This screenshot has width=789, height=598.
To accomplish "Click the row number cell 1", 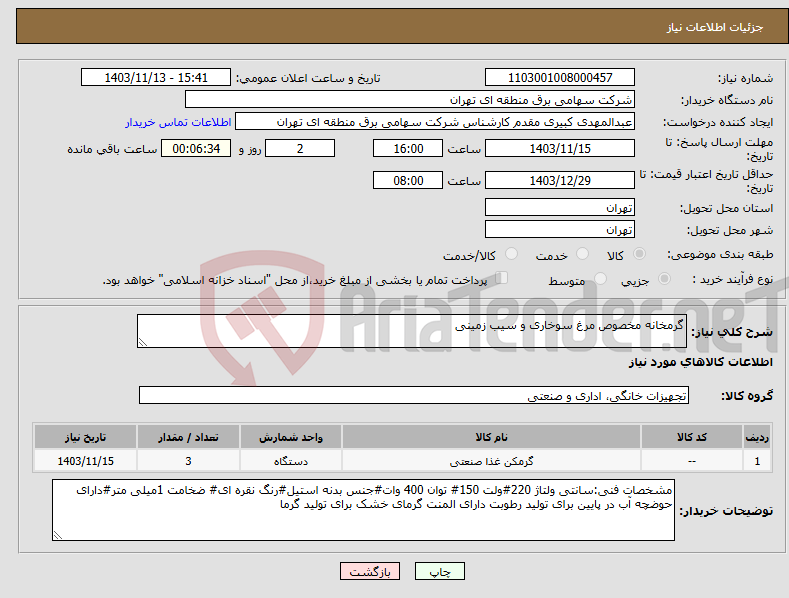I will coord(757,461).
